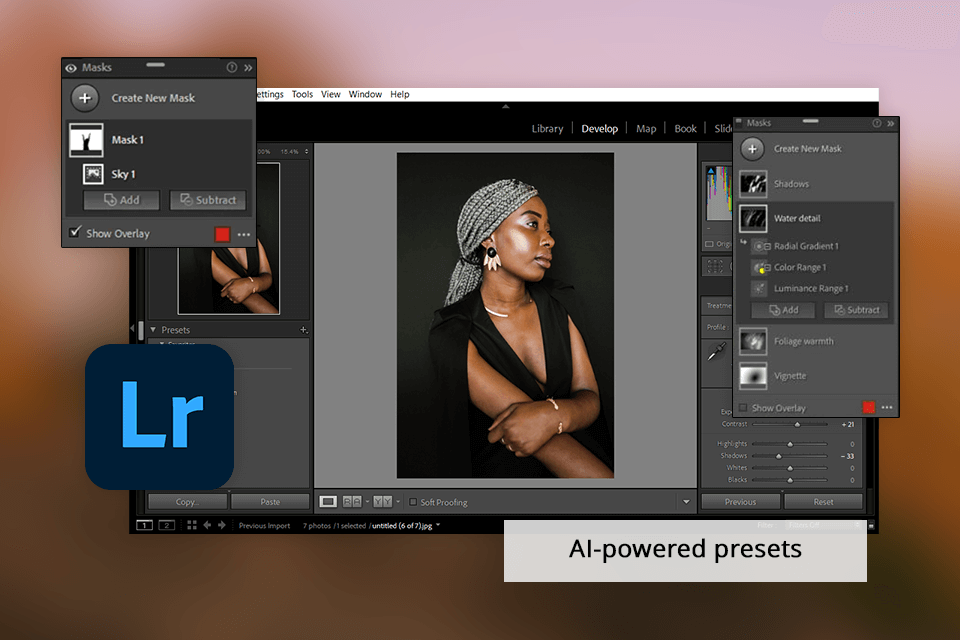
Task: Choose the Y/Y before-and-after view icon
Action: click(383, 502)
